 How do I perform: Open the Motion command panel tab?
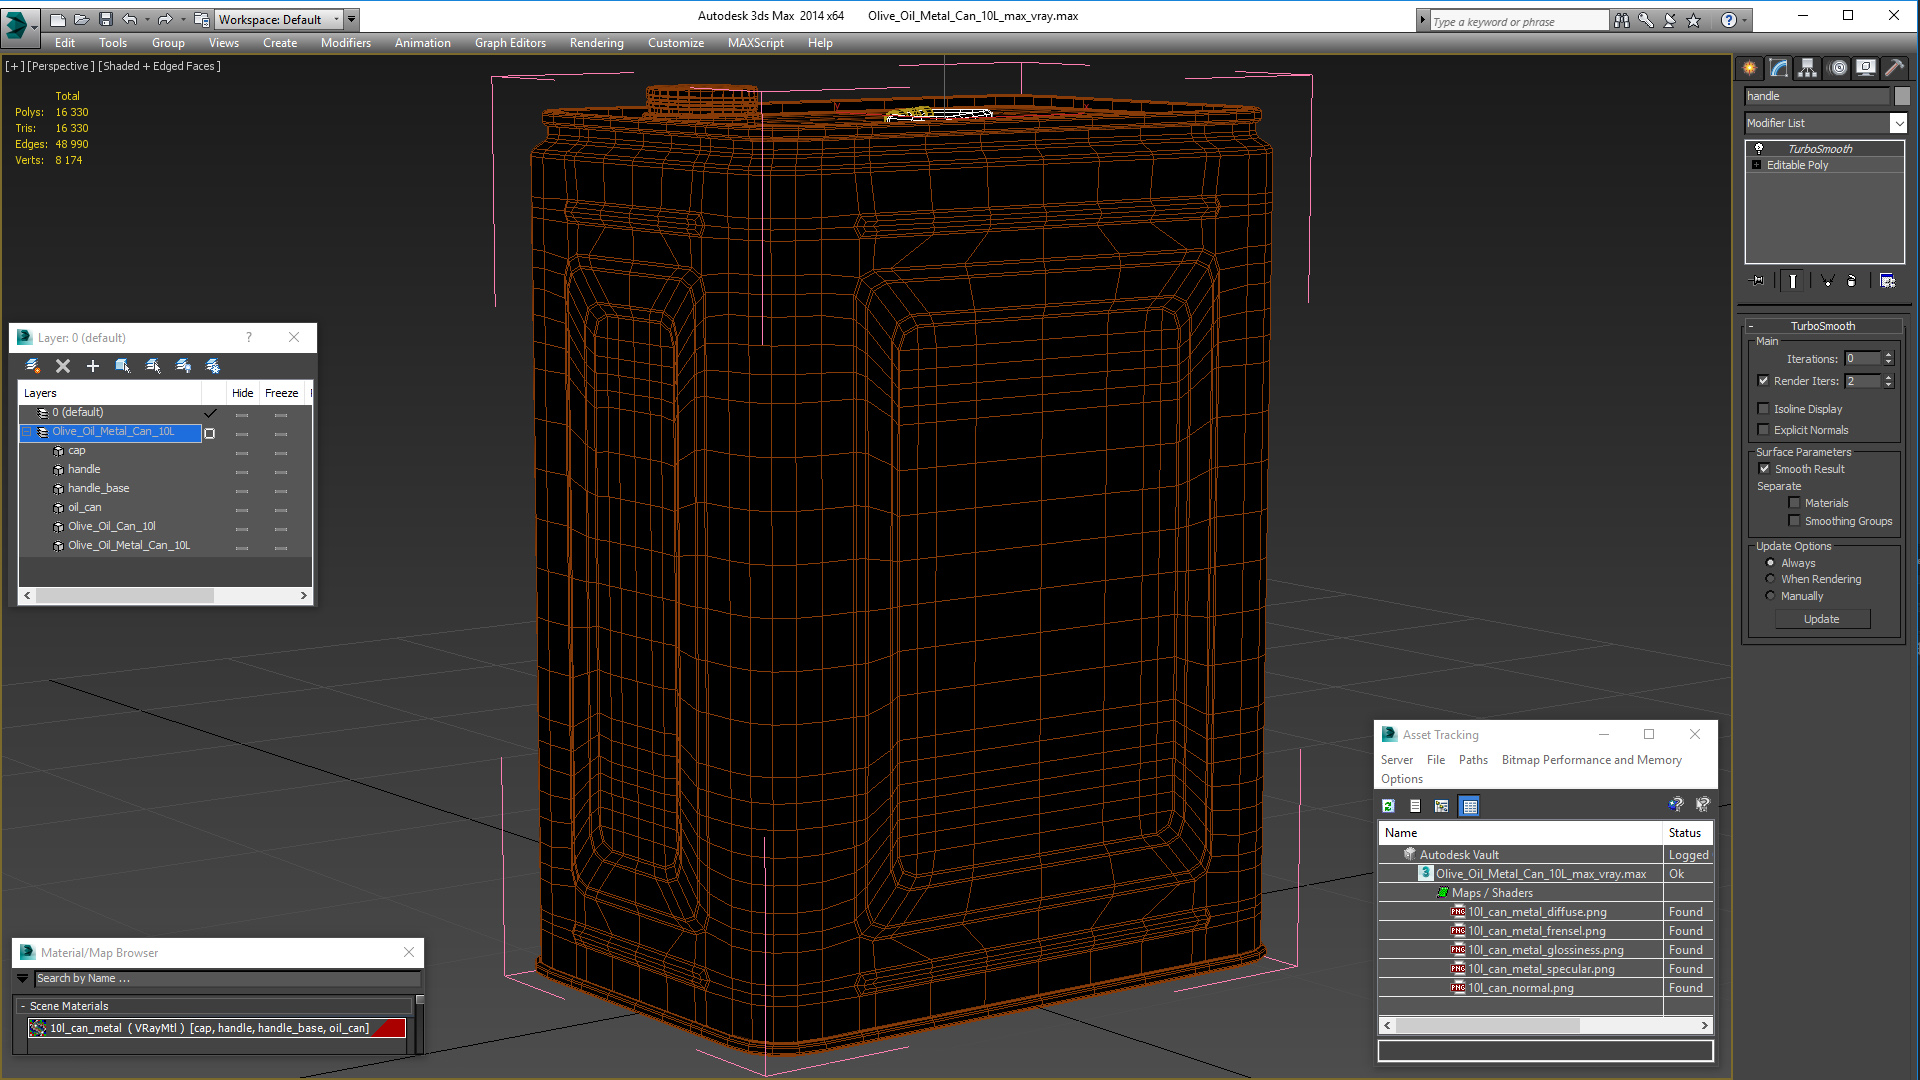tap(1837, 68)
